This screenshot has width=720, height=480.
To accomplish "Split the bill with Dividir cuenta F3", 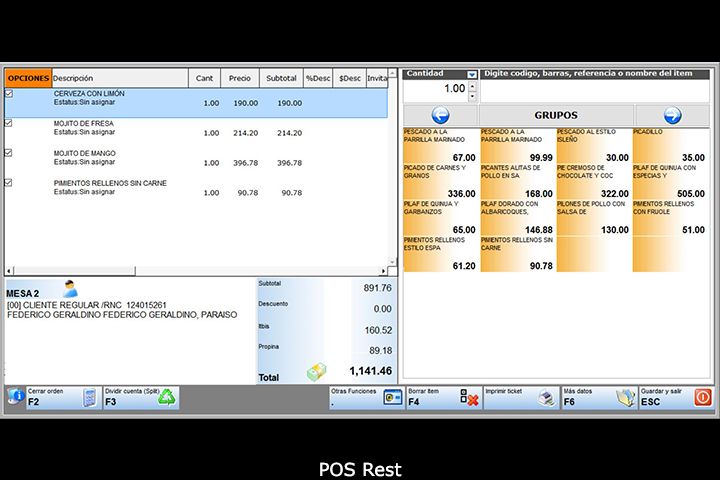I will 141,397.
